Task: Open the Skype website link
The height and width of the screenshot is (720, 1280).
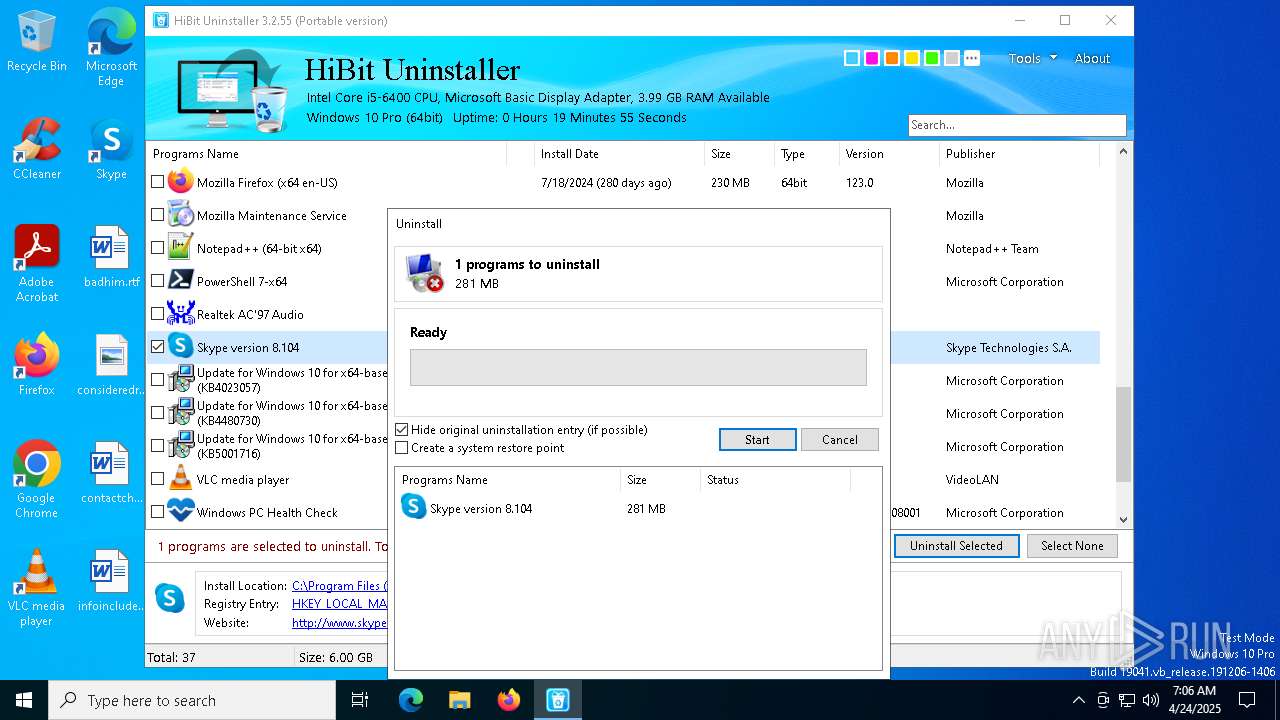Action: point(339,622)
